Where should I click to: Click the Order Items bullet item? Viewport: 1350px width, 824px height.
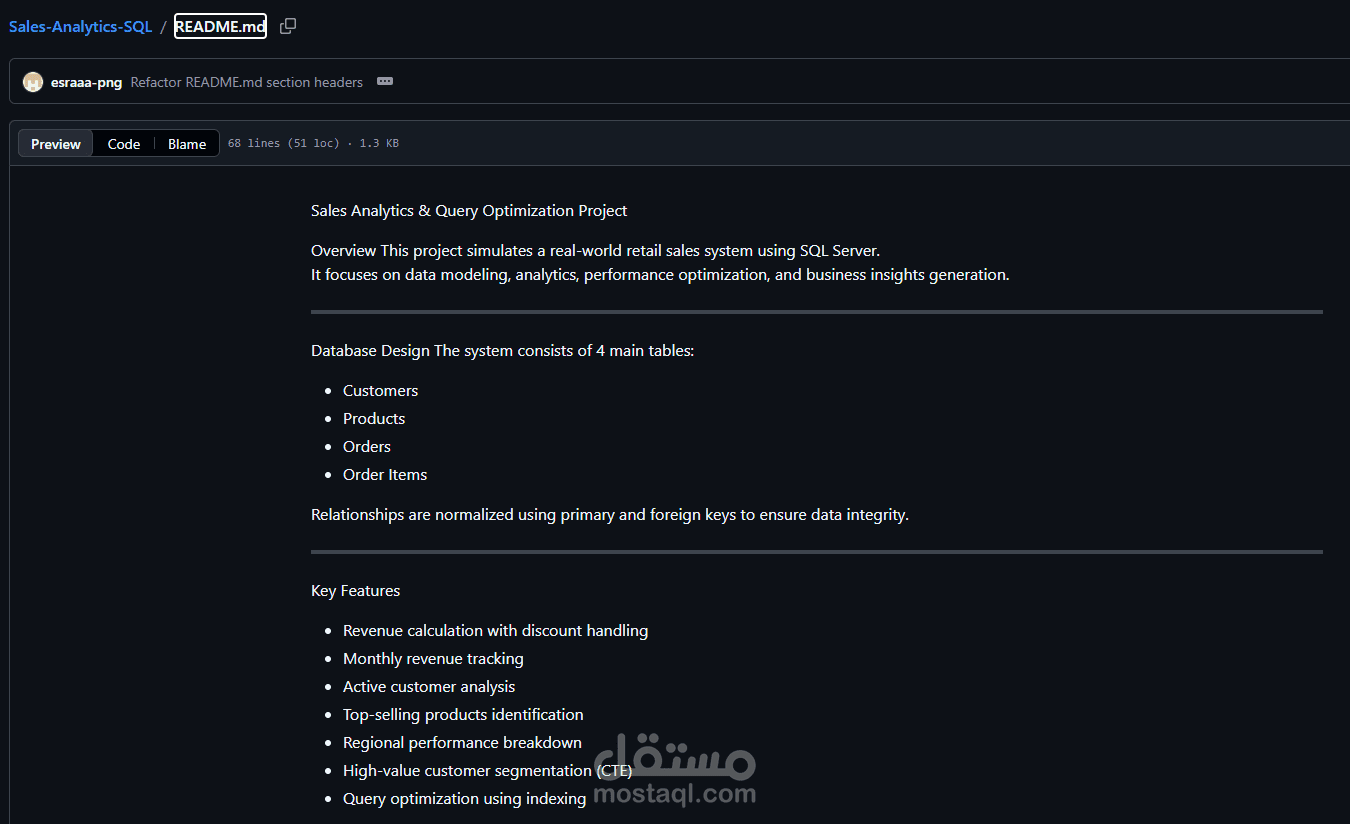click(385, 475)
